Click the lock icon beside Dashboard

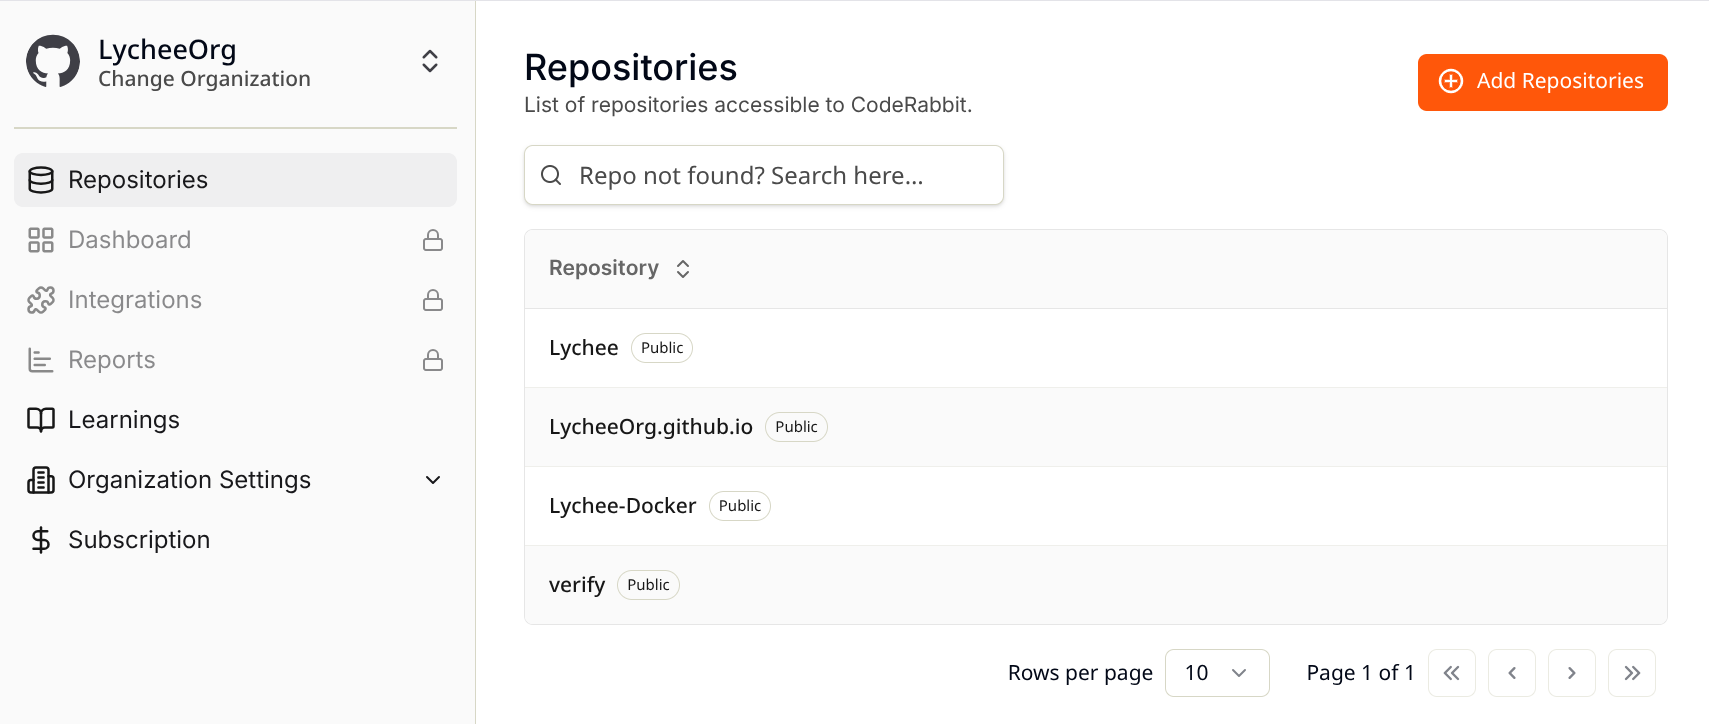(x=433, y=240)
